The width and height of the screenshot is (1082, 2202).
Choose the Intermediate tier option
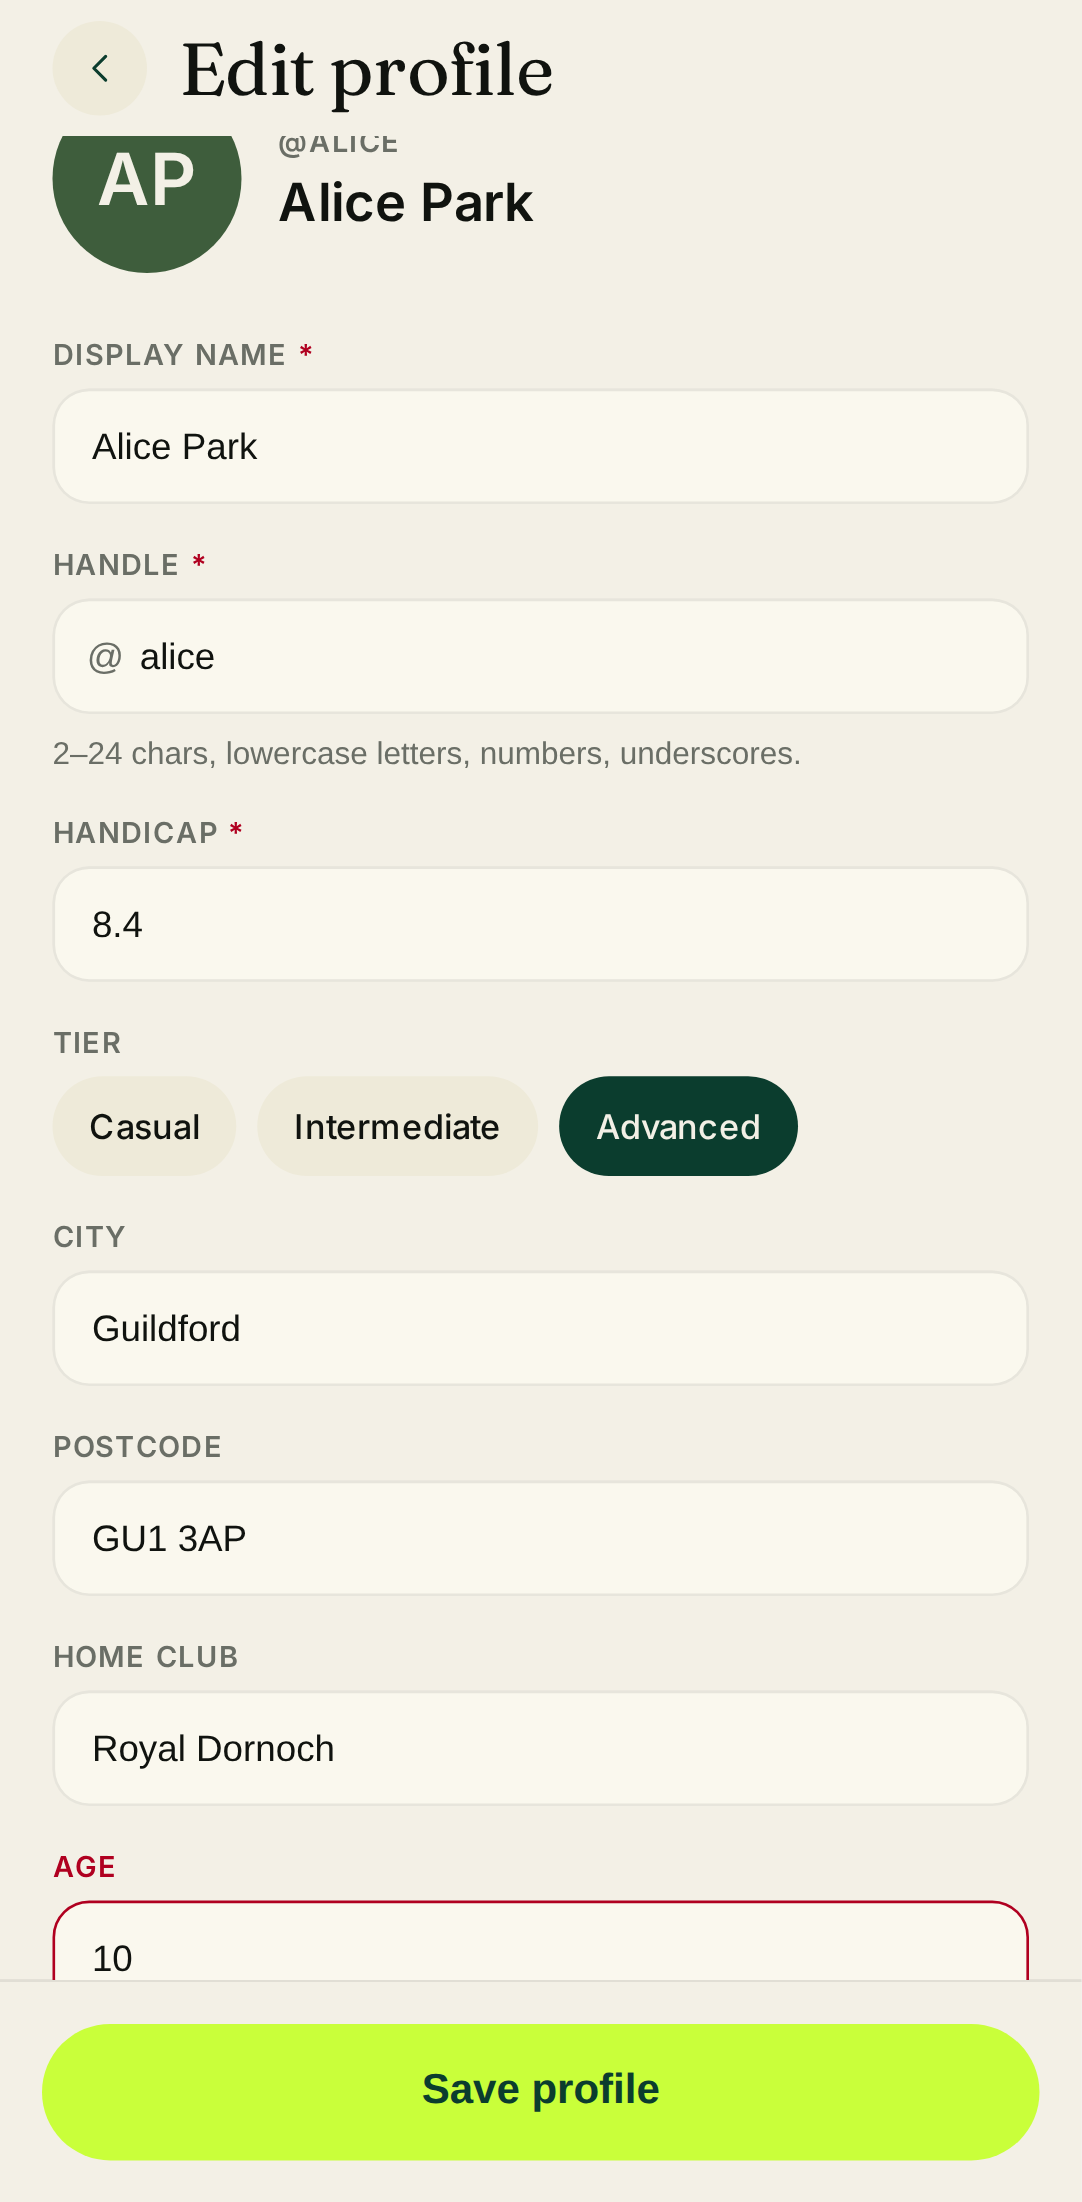point(397,1127)
